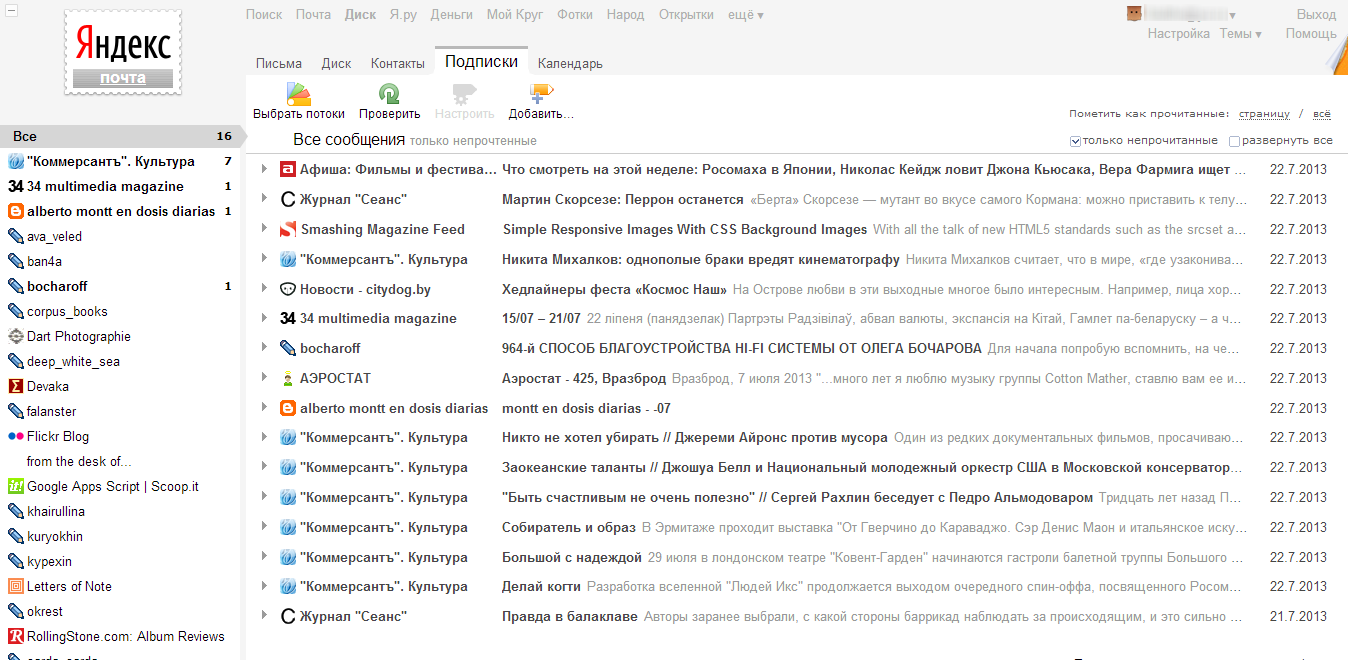Click the Blogger icon of alberto montt in sidebar
This screenshot has width=1348, height=660.
(16, 211)
